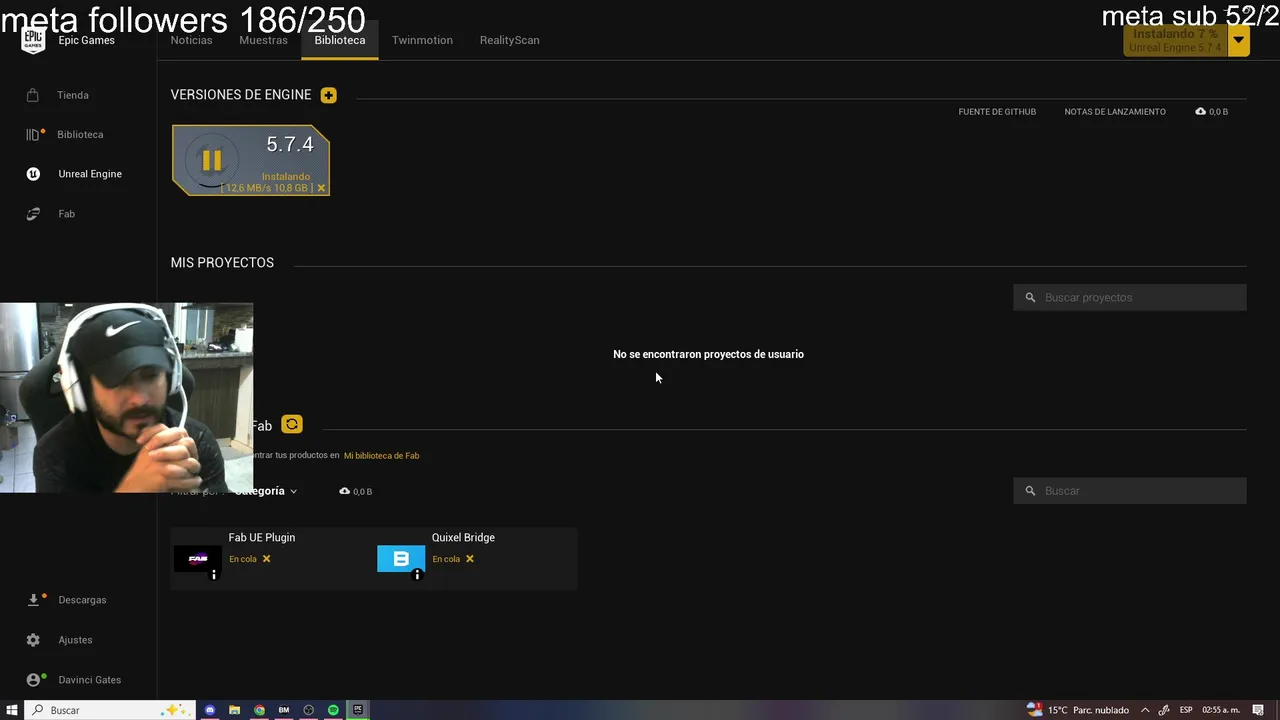Show info for Quixel Bridge
This screenshot has height=720, width=1280.
(x=417, y=575)
